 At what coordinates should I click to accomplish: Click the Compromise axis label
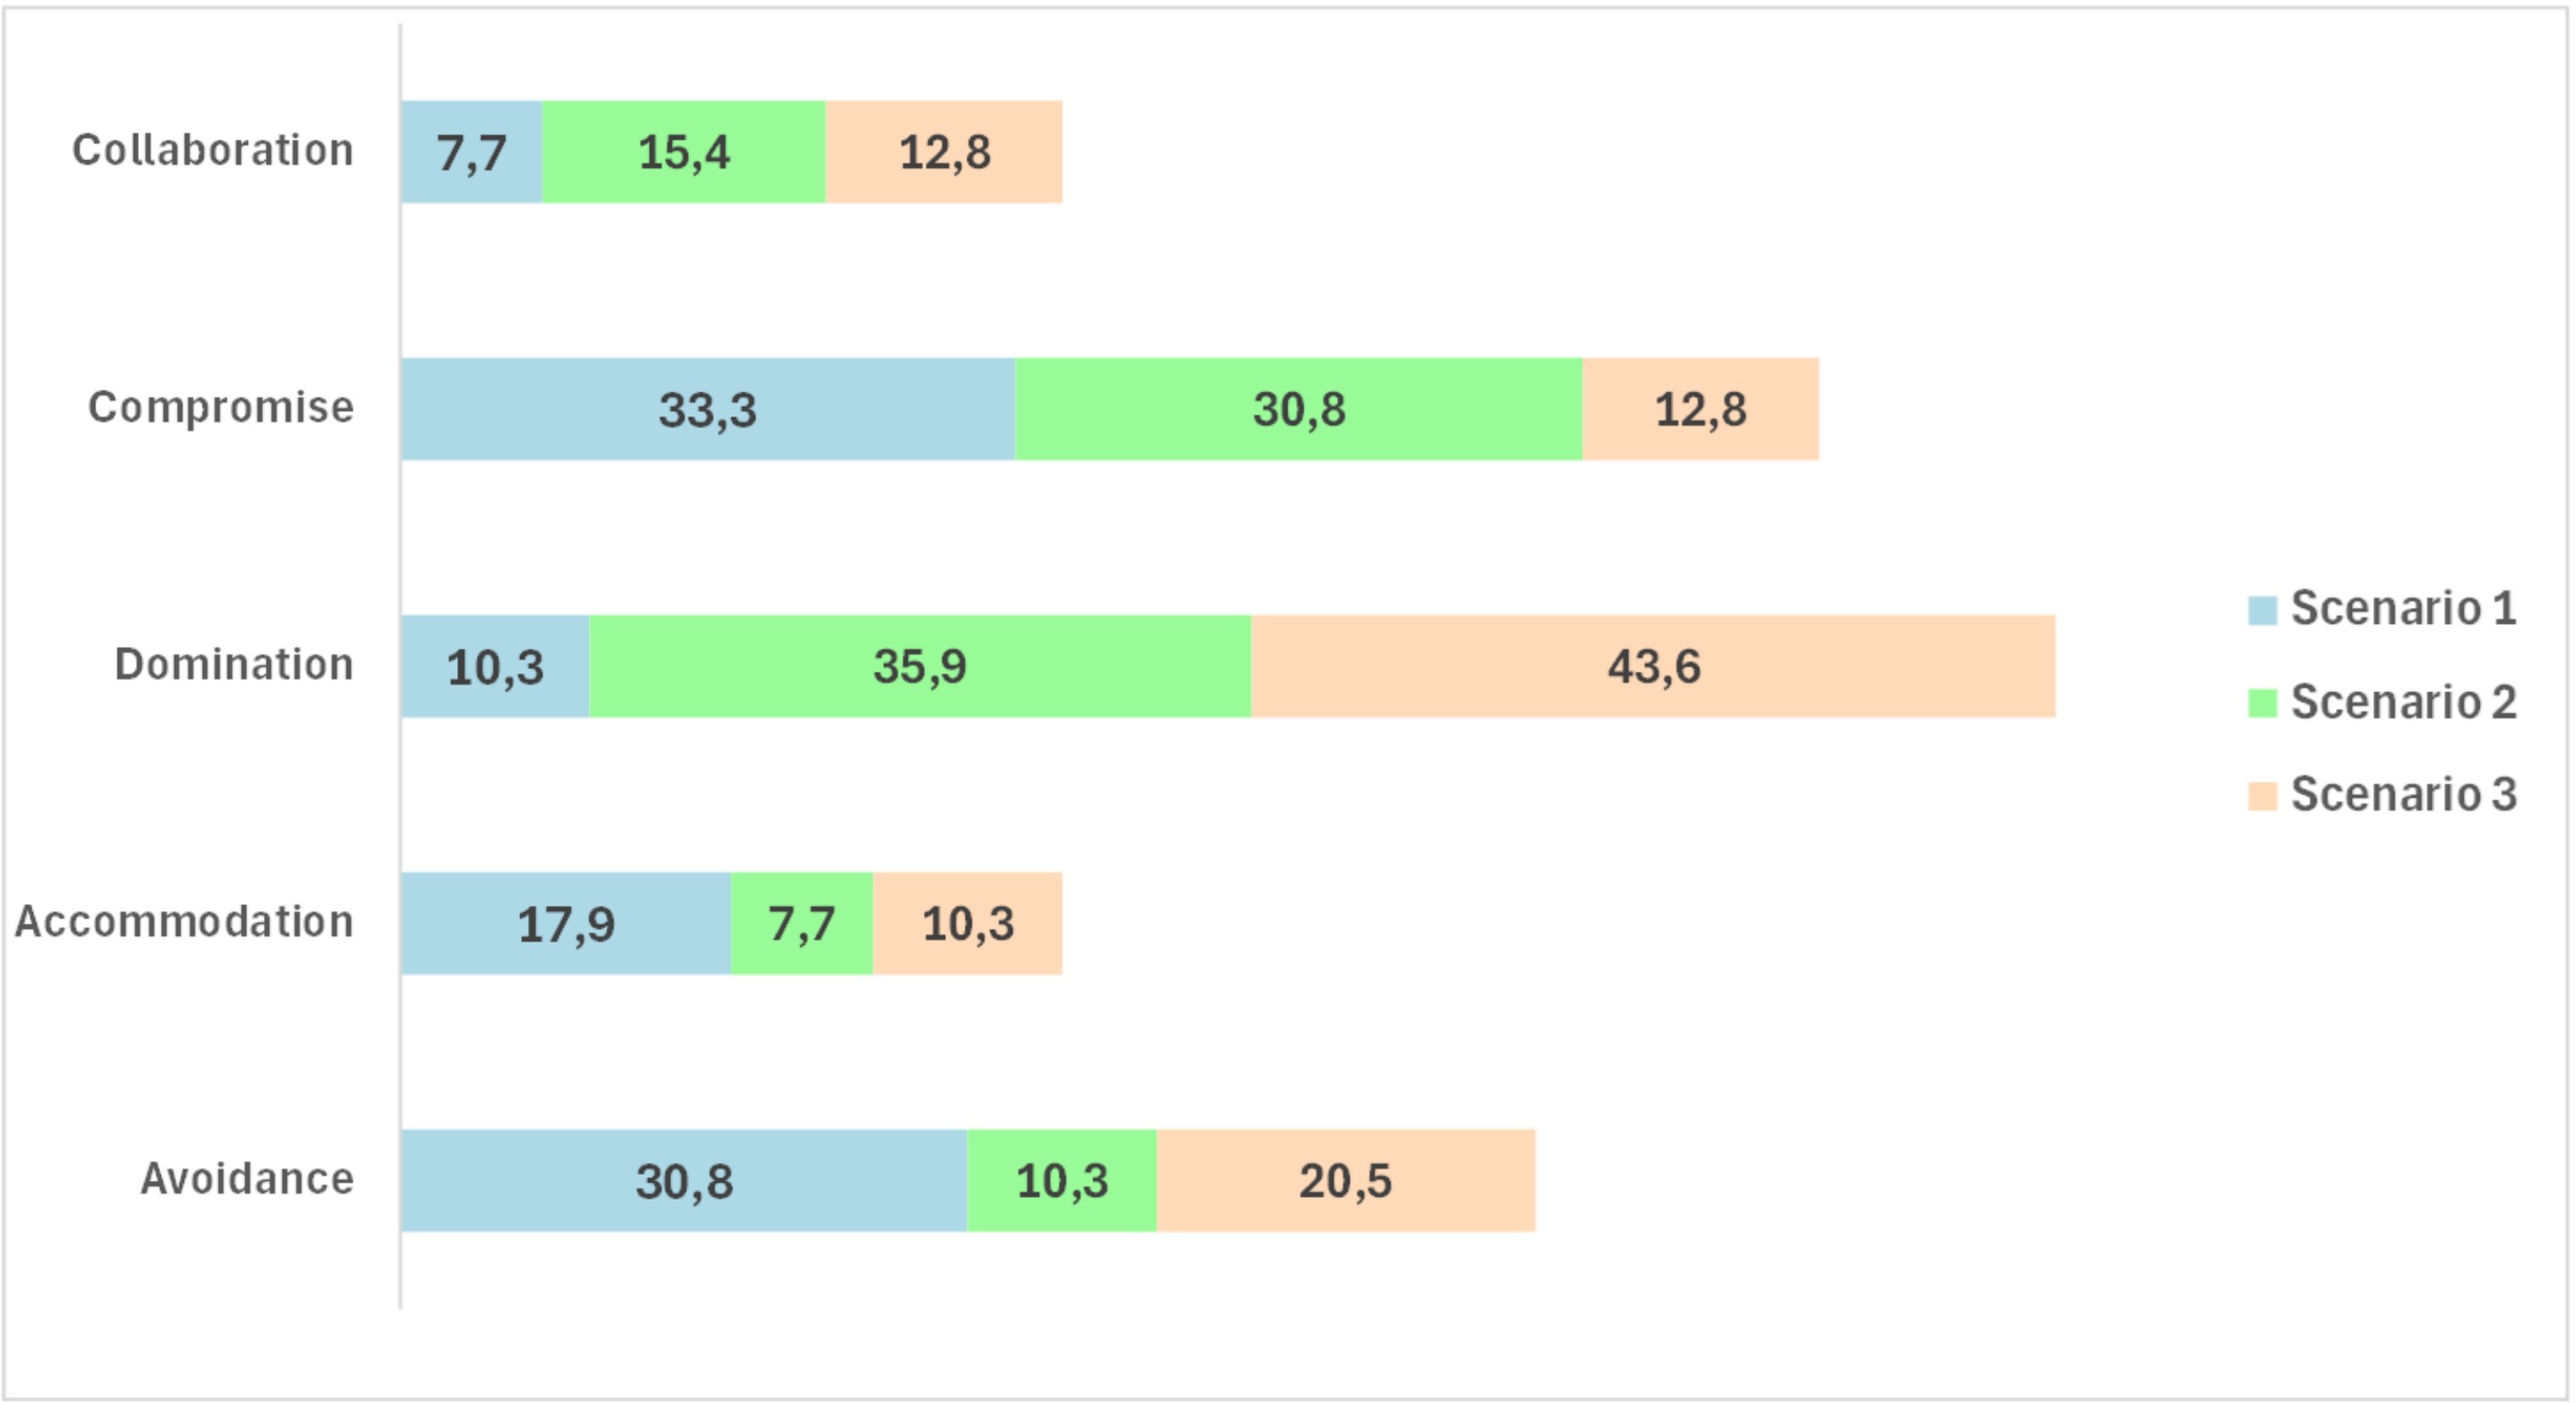click(x=221, y=407)
